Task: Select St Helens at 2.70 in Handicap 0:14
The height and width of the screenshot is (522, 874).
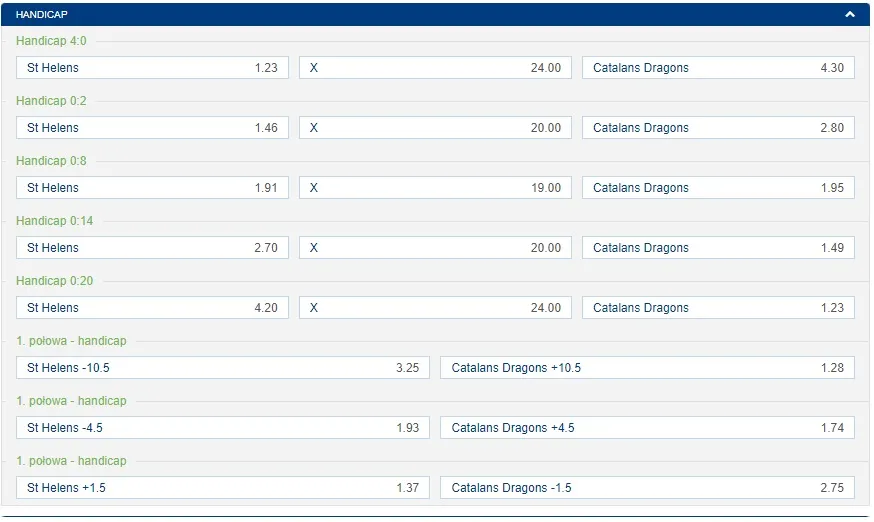Action: [x=152, y=248]
